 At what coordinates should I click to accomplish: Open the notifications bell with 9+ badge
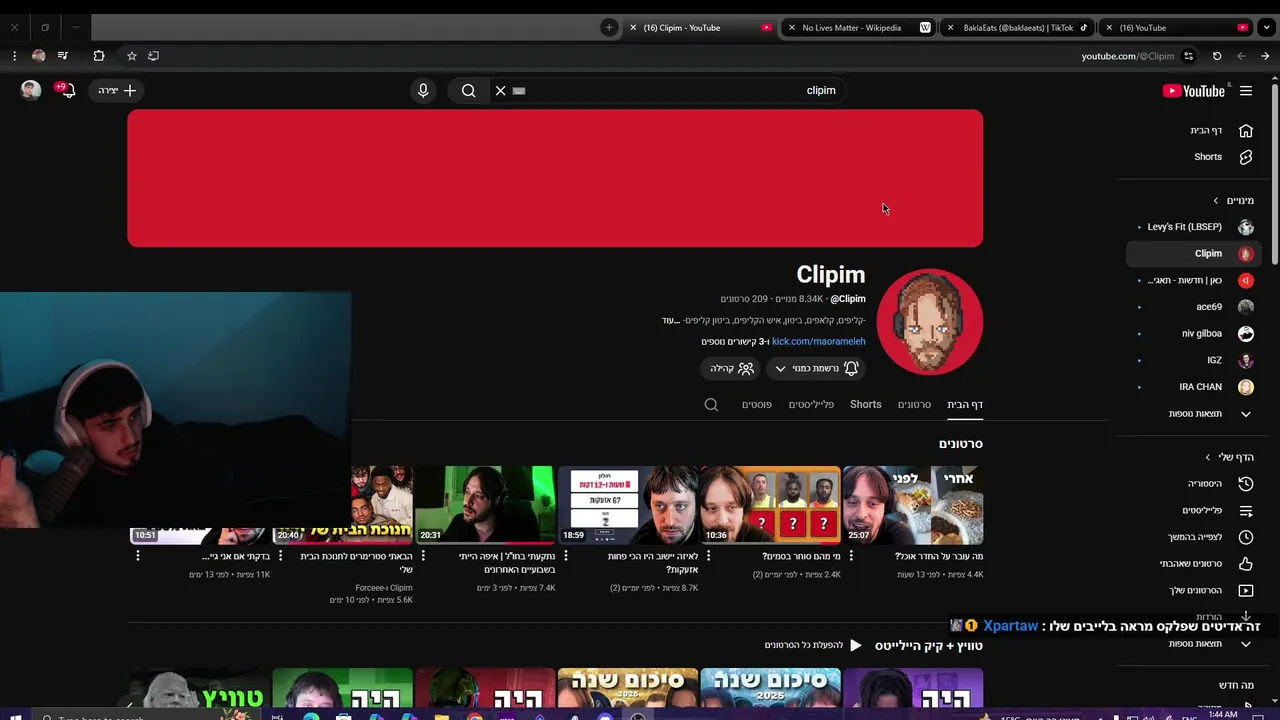(67, 90)
